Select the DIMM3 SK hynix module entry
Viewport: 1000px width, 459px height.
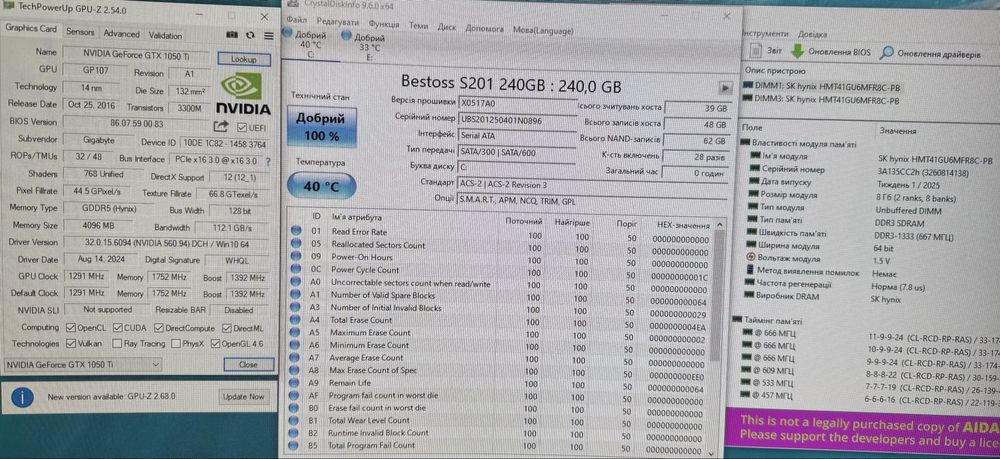click(822, 100)
